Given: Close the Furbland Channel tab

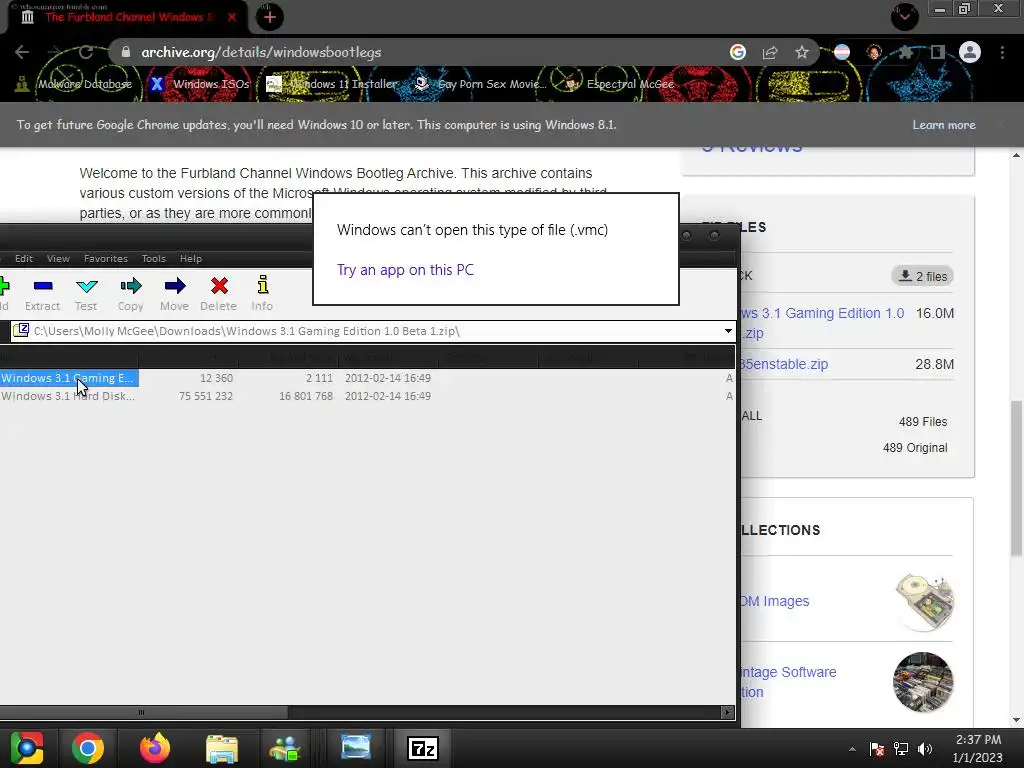Looking at the screenshot, I should tap(232, 17).
